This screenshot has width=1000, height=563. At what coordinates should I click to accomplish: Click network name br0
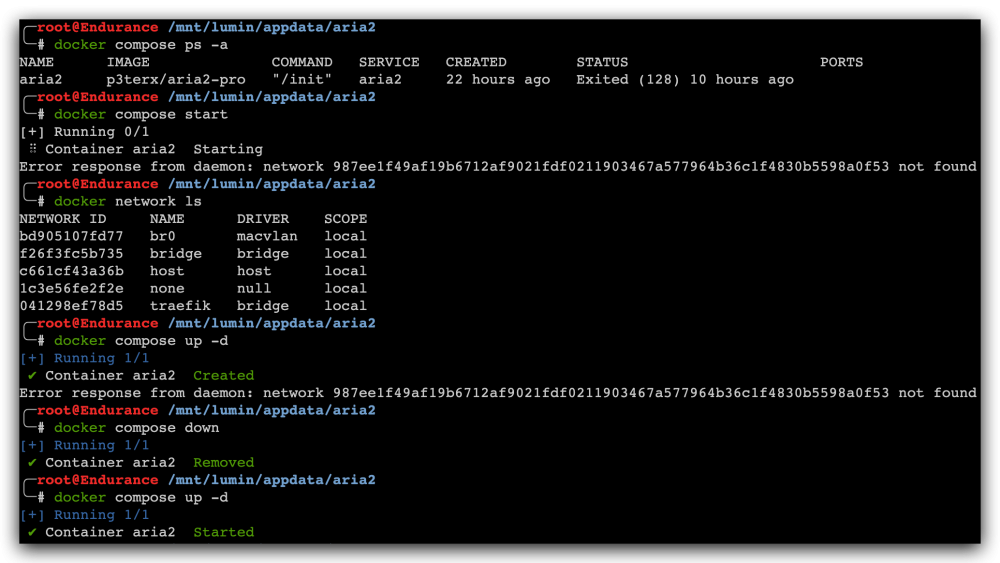tap(163, 236)
